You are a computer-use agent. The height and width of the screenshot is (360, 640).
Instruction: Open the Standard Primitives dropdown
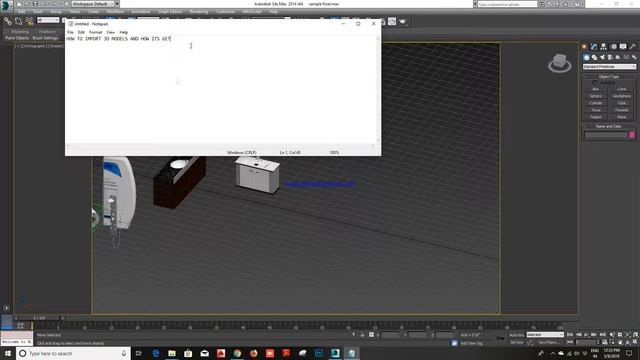tap(609, 67)
